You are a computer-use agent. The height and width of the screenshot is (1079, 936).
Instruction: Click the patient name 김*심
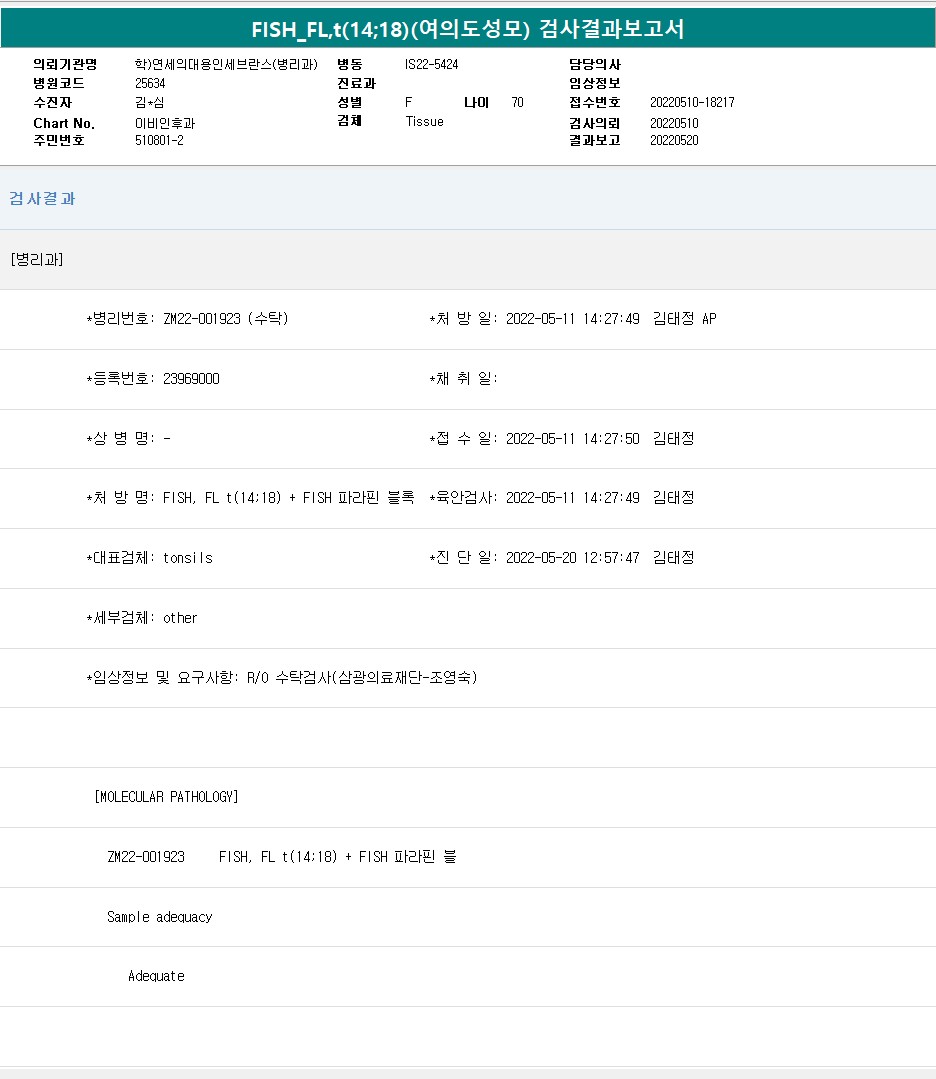(149, 103)
